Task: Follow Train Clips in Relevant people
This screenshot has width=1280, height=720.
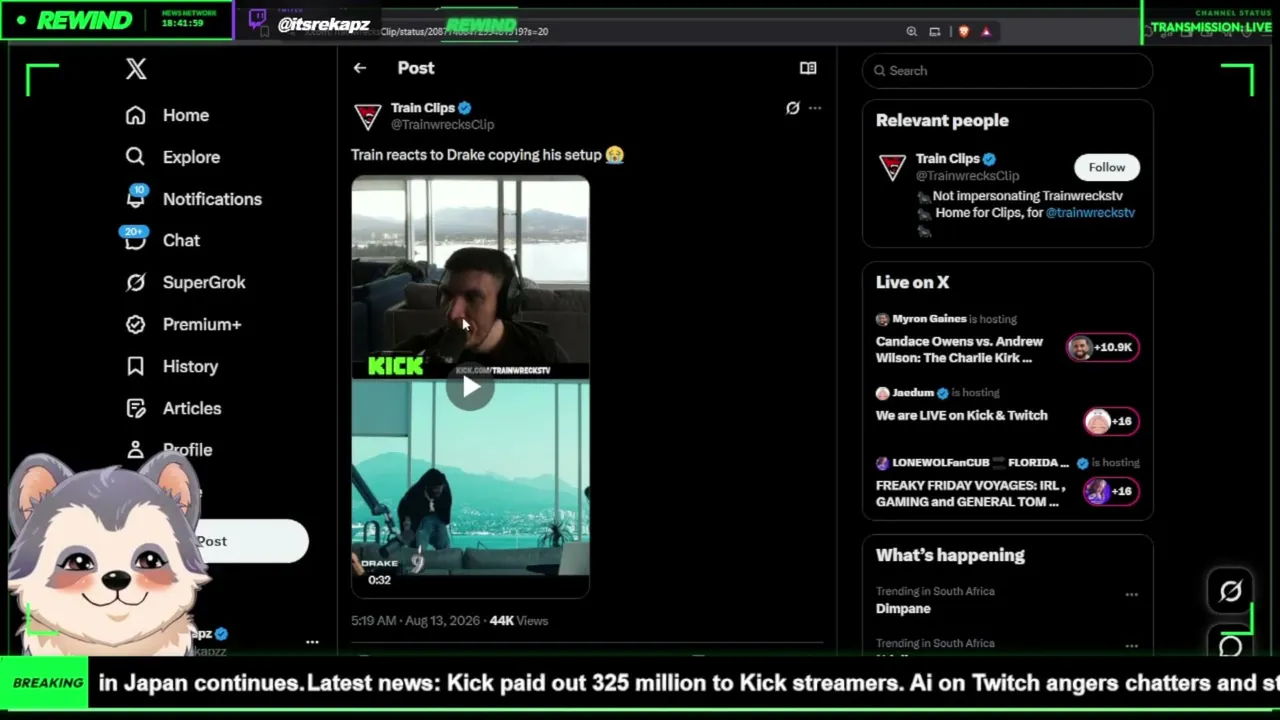Action: click(x=1106, y=167)
